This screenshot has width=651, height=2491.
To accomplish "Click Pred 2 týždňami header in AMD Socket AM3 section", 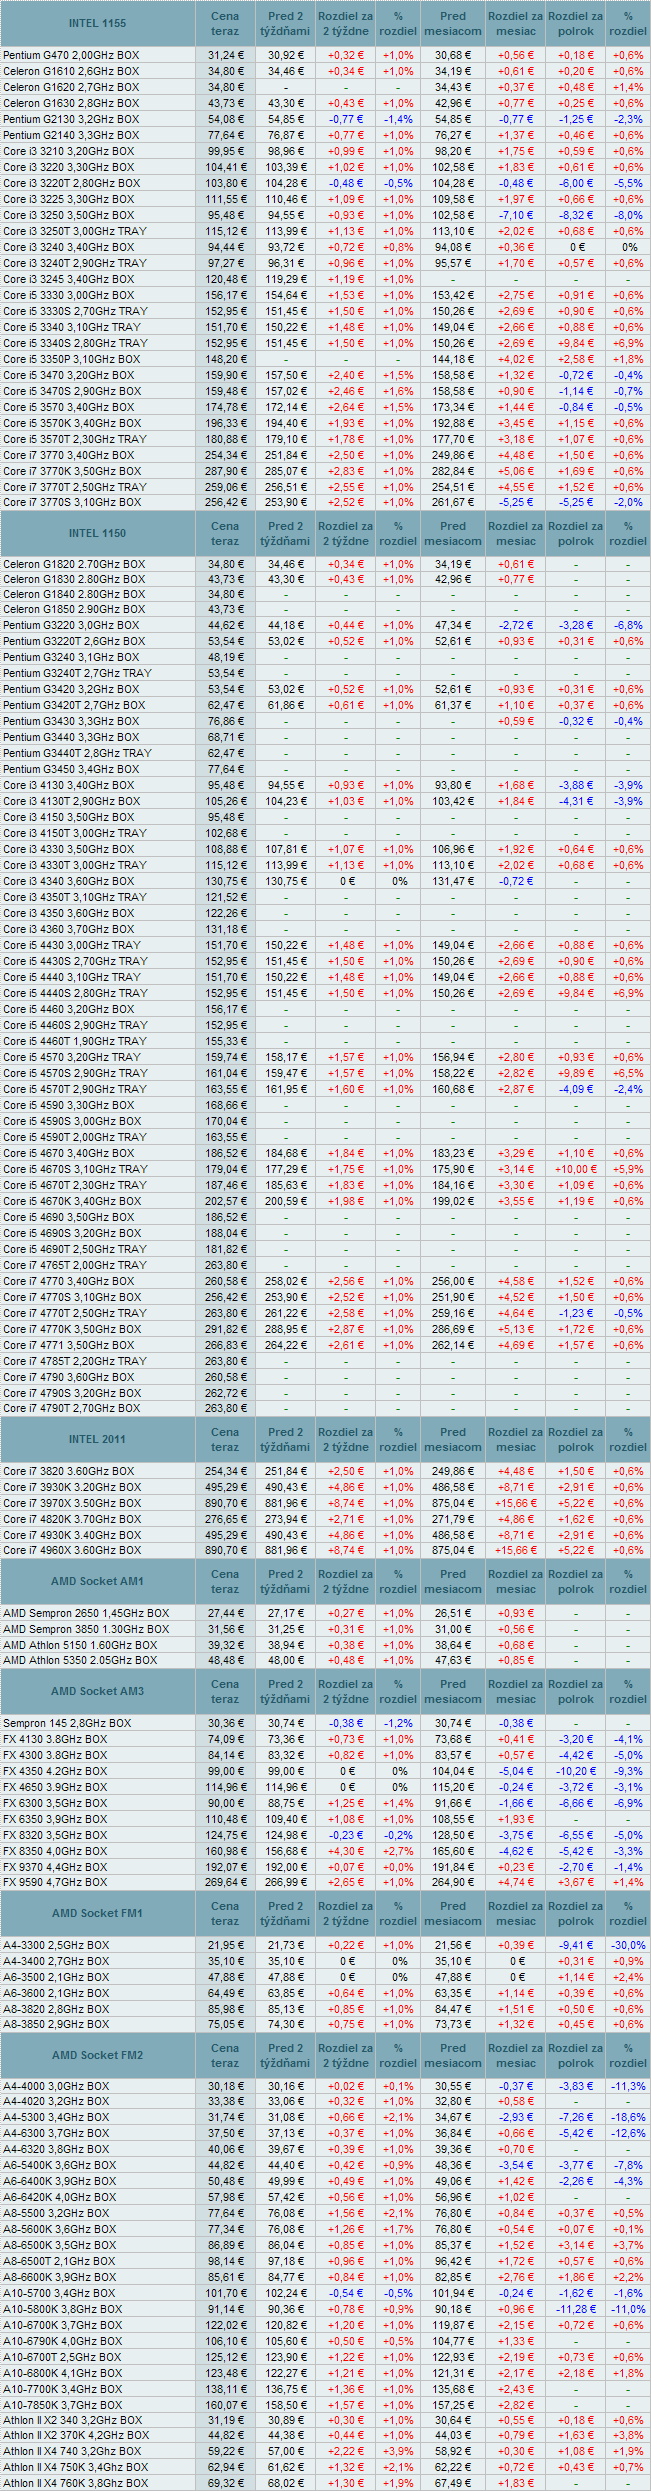I will [285, 1691].
